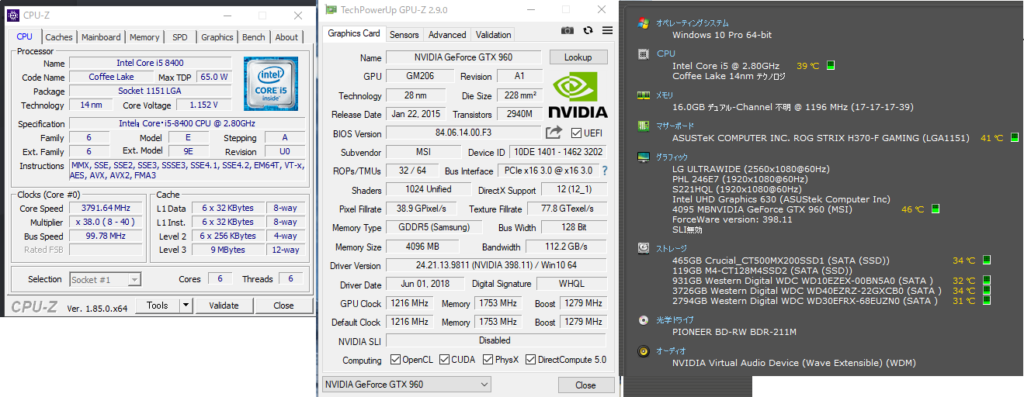Click the Specification field in CPU-Z
Screen dimensions: 1024x397
187,124
